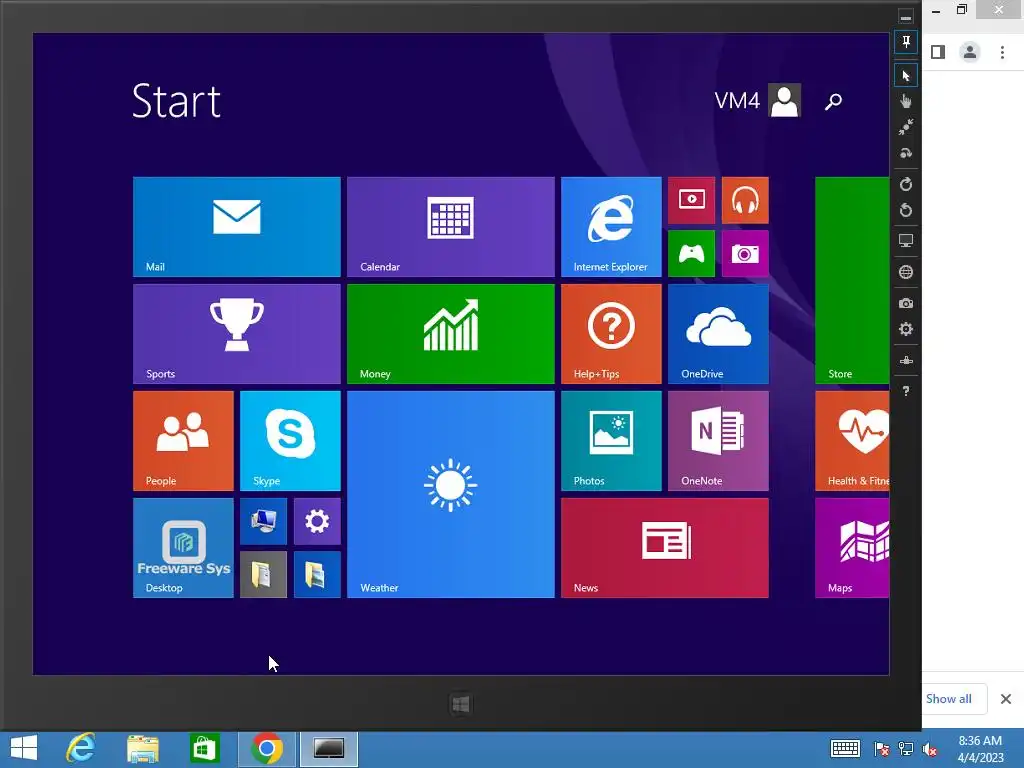Open the blue File Explorer tile
1024x768 pixels.
(x=317, y=575)
